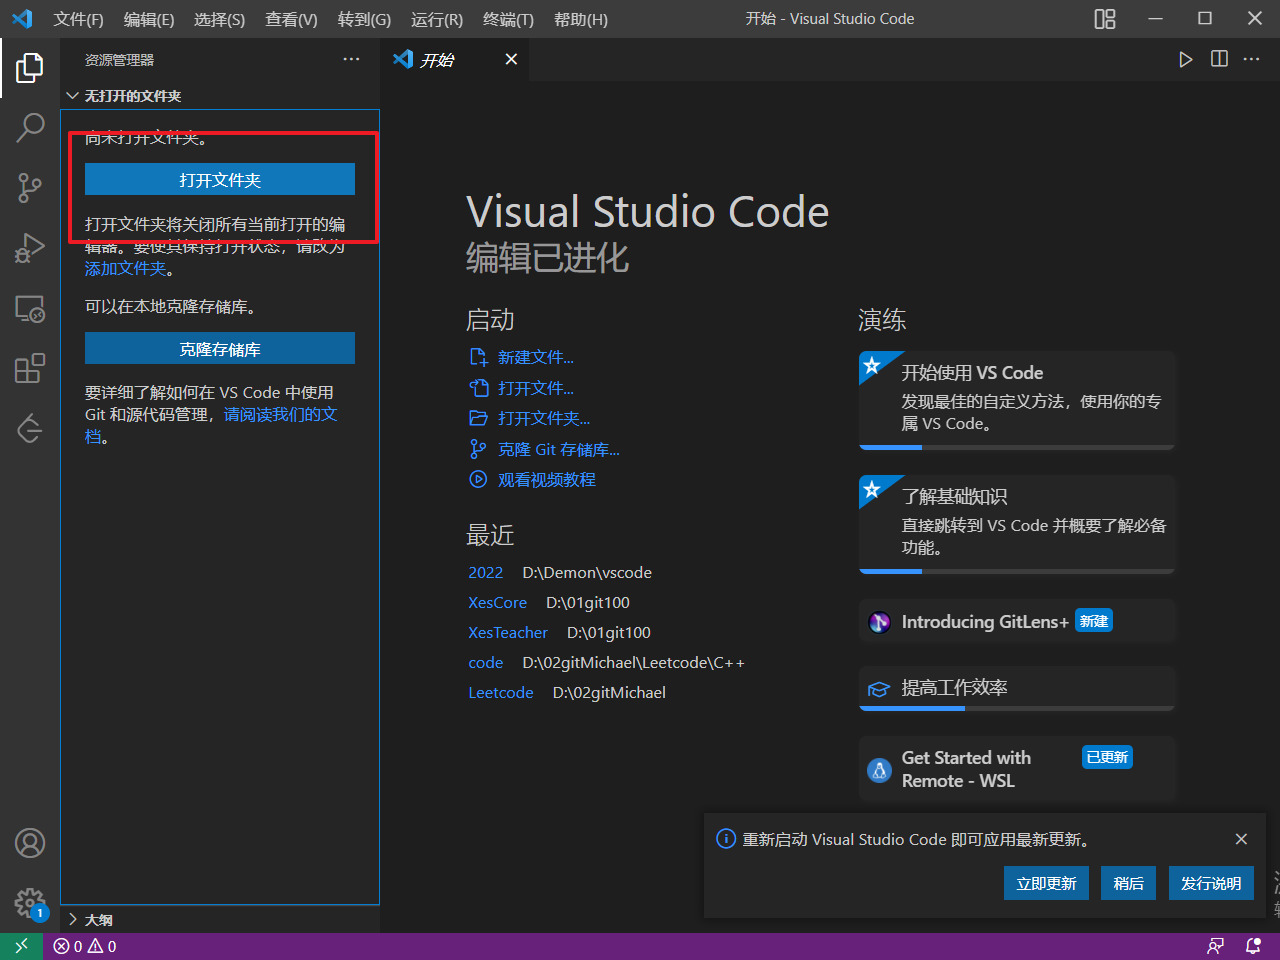Image resolution: width=1280 pixels, height=960 pixels.
Task: Click 克隆 Git 存储库... link
Action: [545, 449]
